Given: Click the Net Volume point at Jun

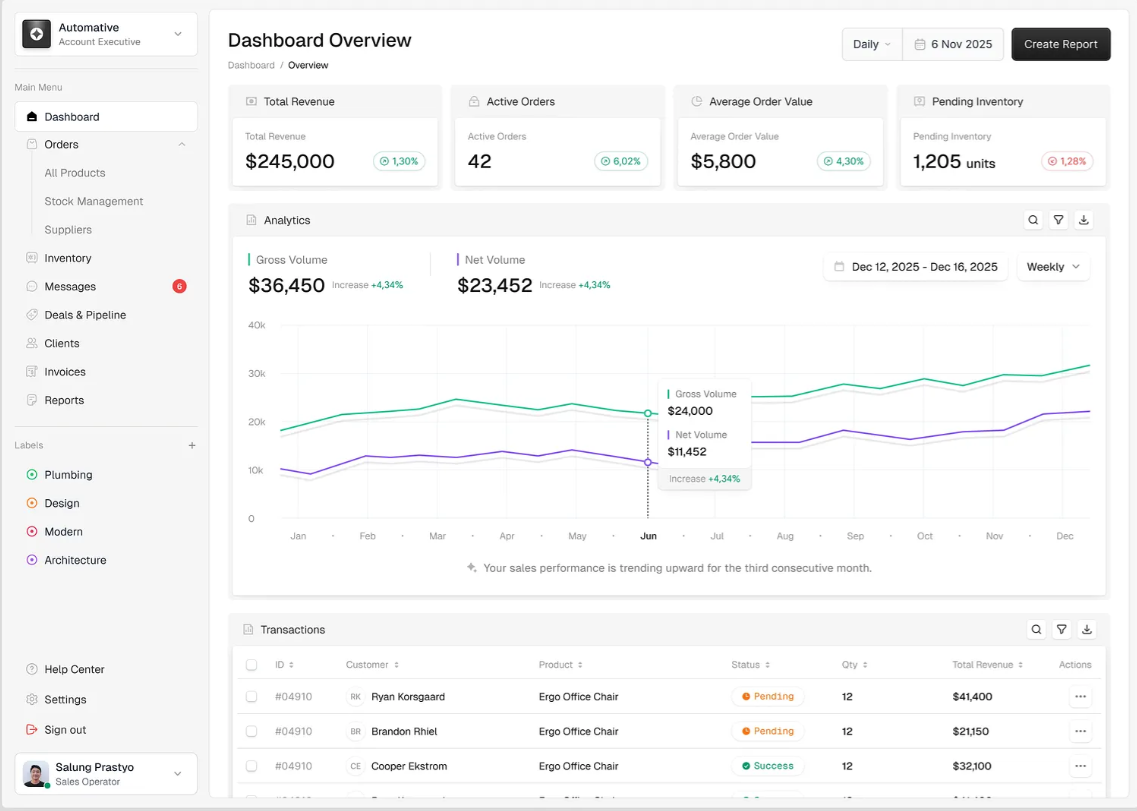Looking at the screenshot, I should coord(648,462).
